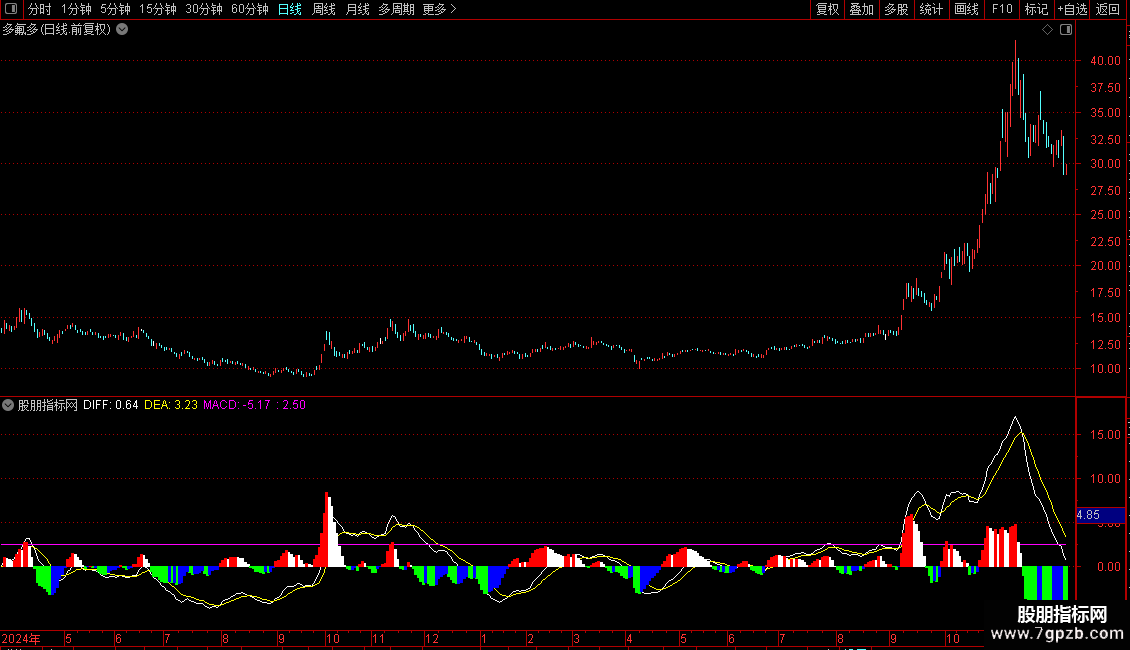Click month 12 on the time axis

[x=432, y=638]
